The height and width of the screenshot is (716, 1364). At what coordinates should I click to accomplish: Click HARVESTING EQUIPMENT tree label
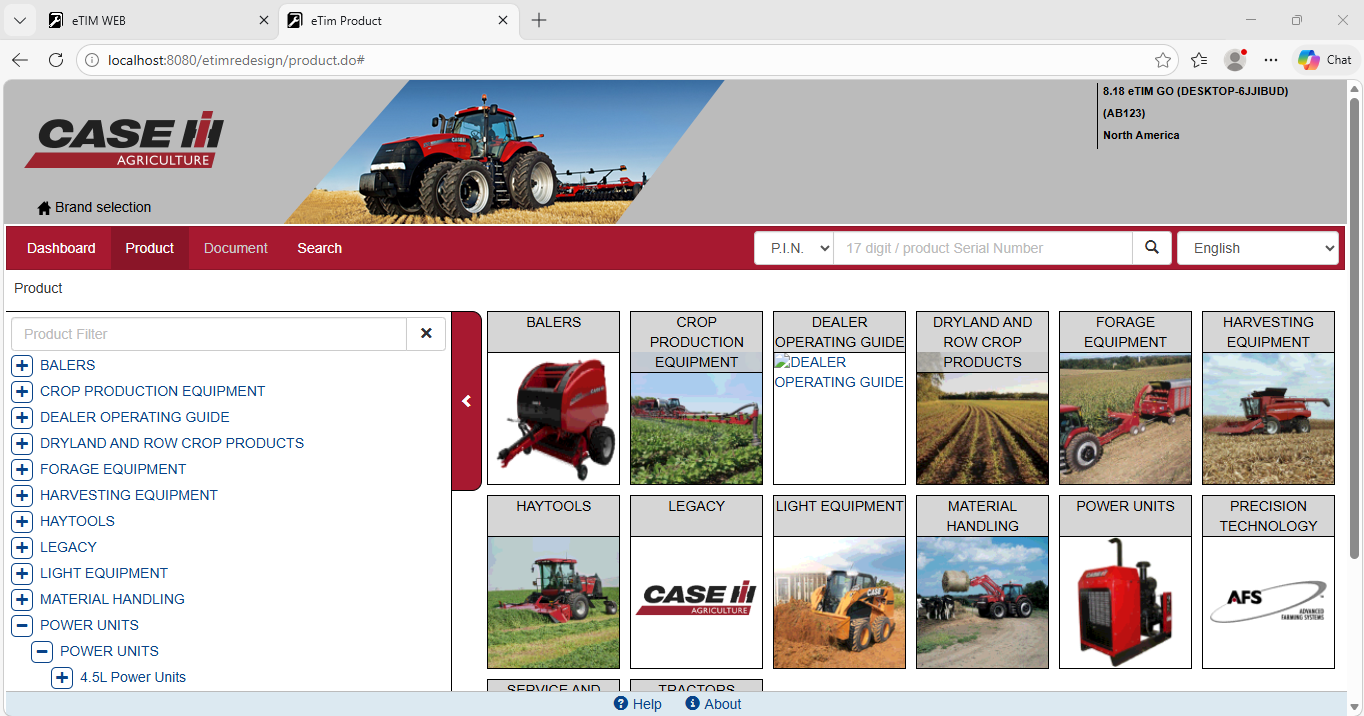click(129, 495)
